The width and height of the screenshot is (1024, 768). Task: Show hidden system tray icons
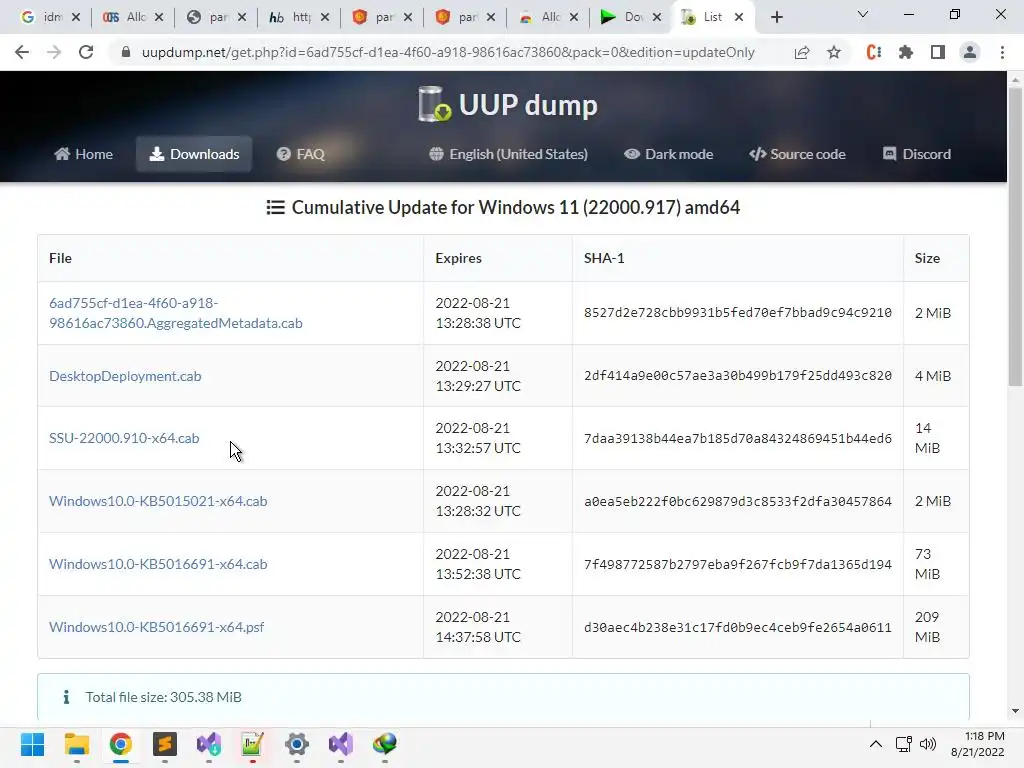click(x=876, y=744)
